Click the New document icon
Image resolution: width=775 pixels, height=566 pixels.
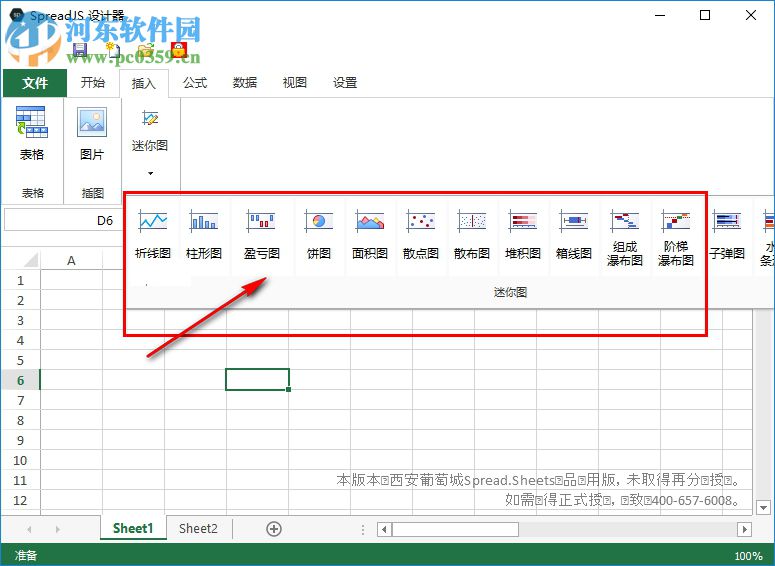[x=113, y=50]
